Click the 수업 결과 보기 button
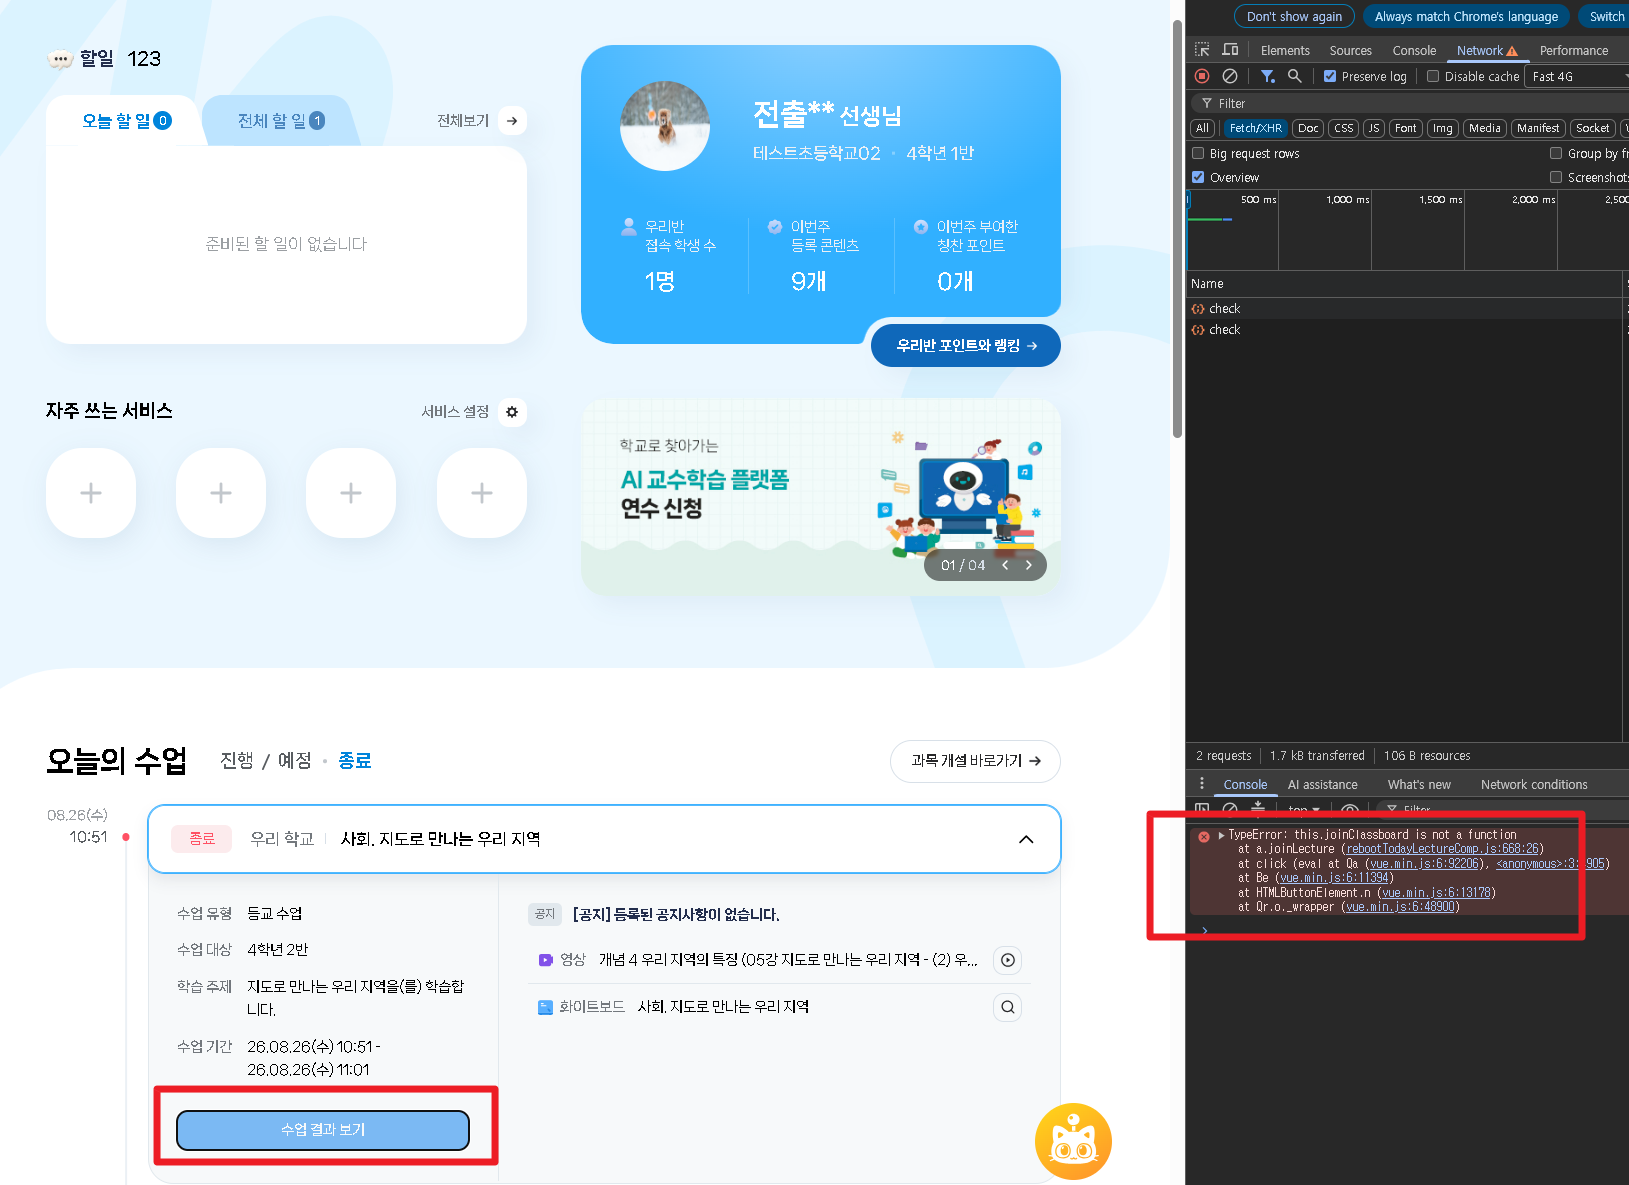 (323, 1130)
